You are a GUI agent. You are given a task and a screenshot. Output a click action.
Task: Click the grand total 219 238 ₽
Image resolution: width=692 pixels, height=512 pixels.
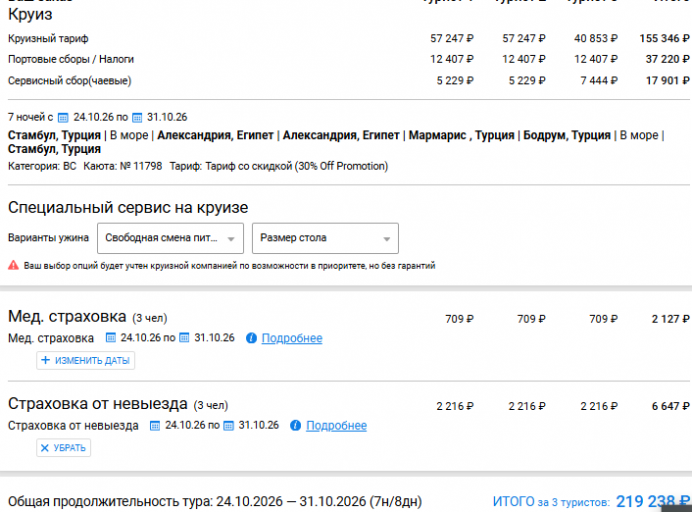click(x=653, y=501)
